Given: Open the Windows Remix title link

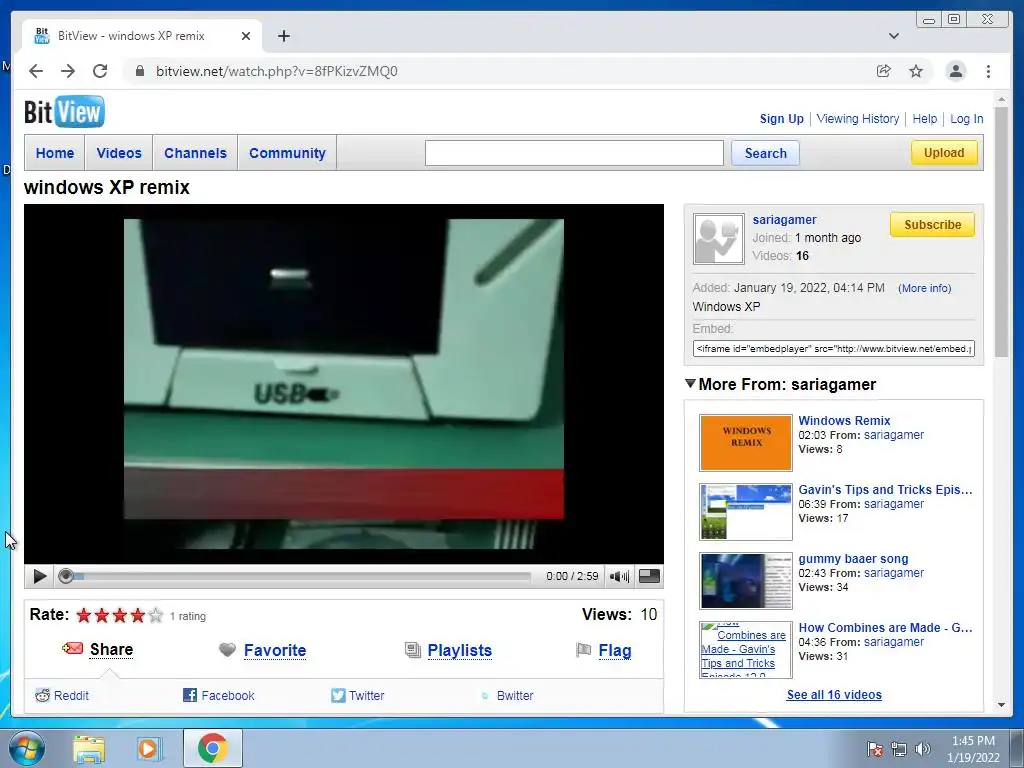Looking at the screenshot, I should point(844,421).
